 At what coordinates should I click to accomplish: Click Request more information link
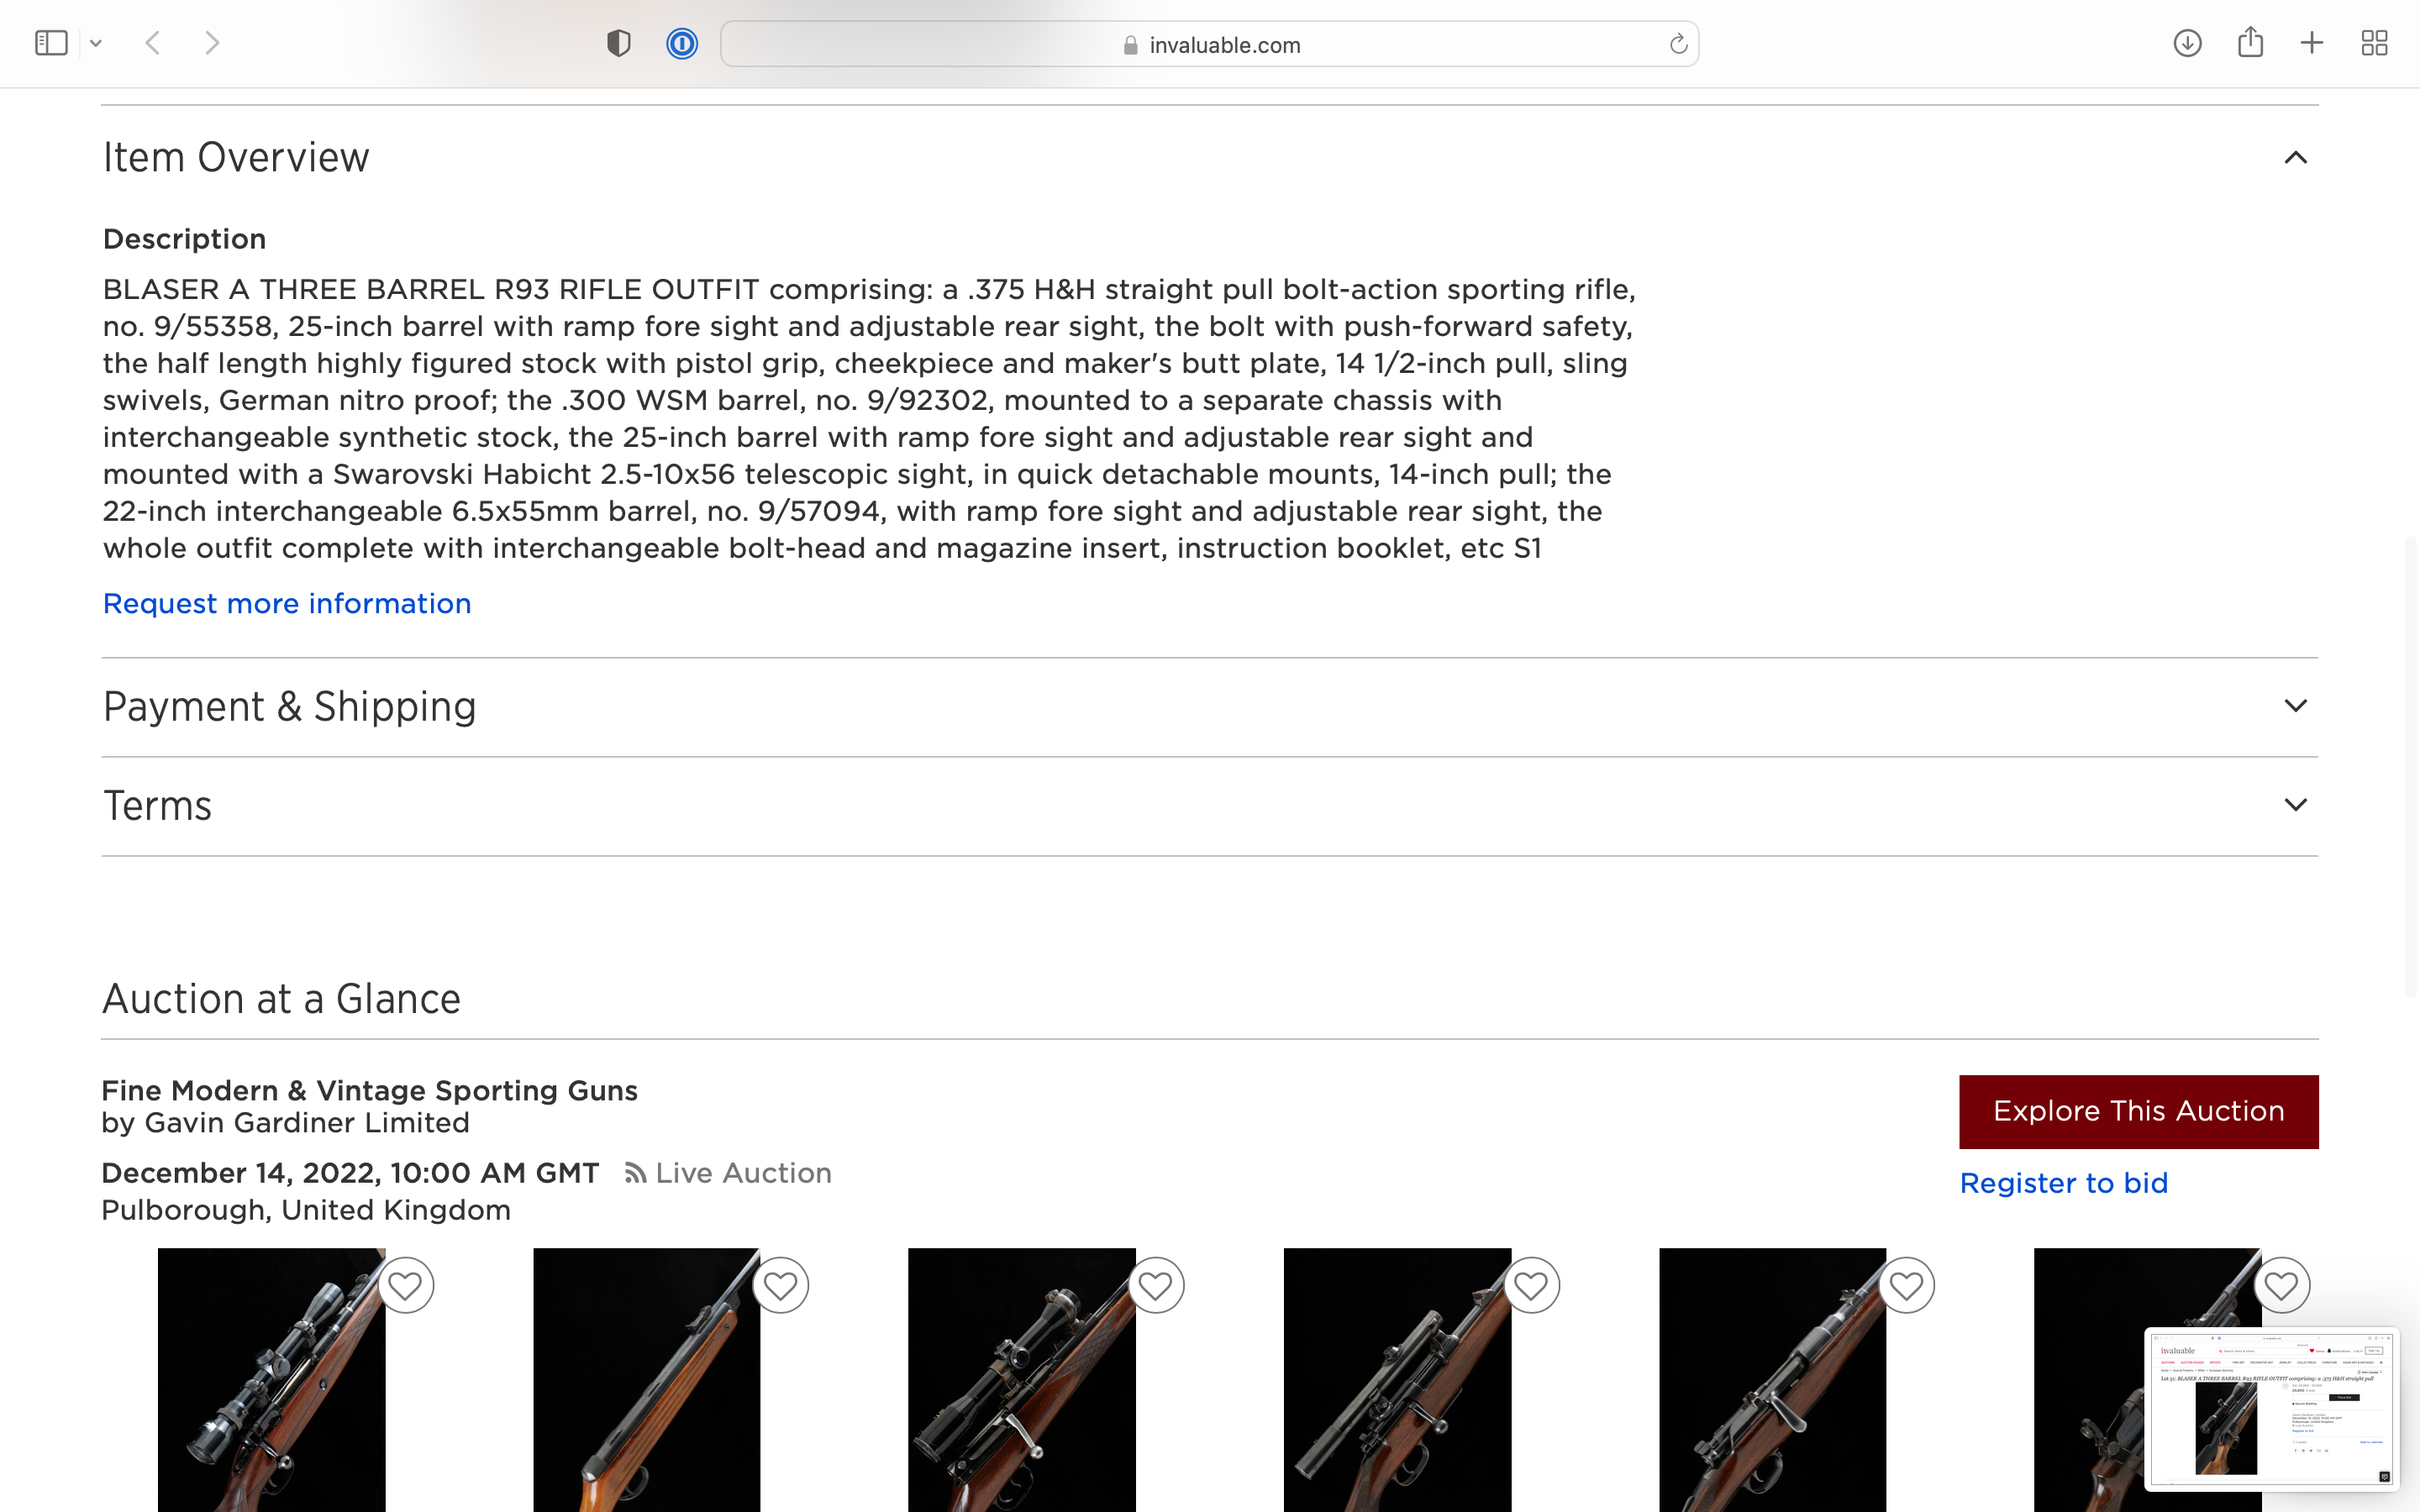tap(287, 604)
